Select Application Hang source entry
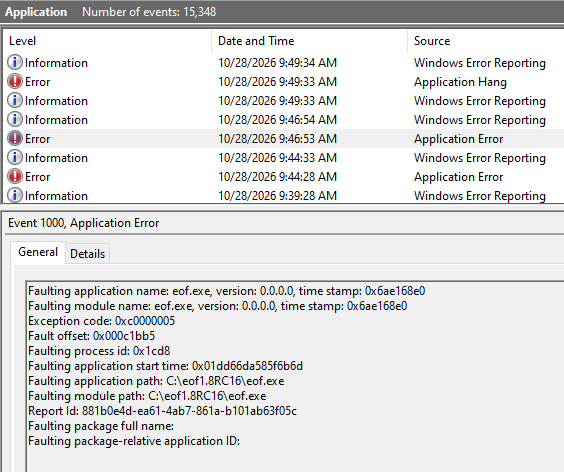564x472 pixels. click(x=460, y=82)
